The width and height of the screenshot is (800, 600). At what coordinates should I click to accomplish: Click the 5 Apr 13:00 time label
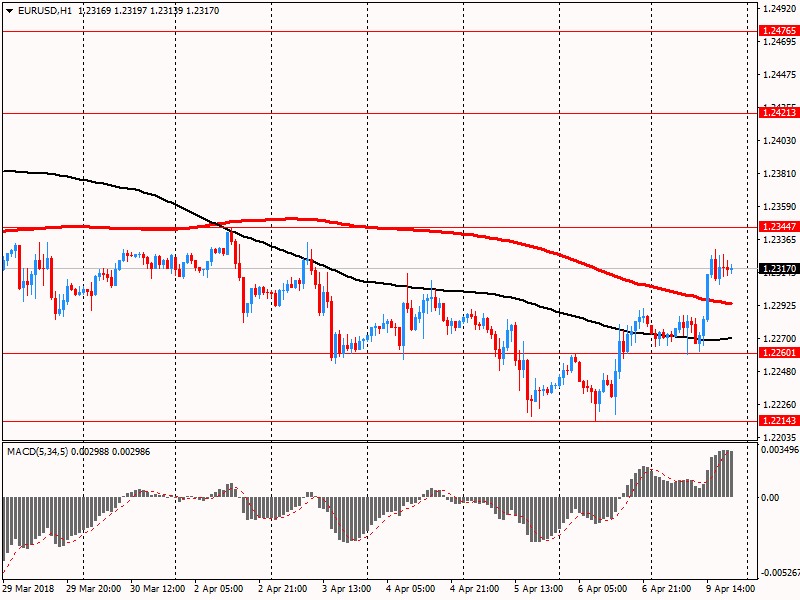(x=539, y=589)
